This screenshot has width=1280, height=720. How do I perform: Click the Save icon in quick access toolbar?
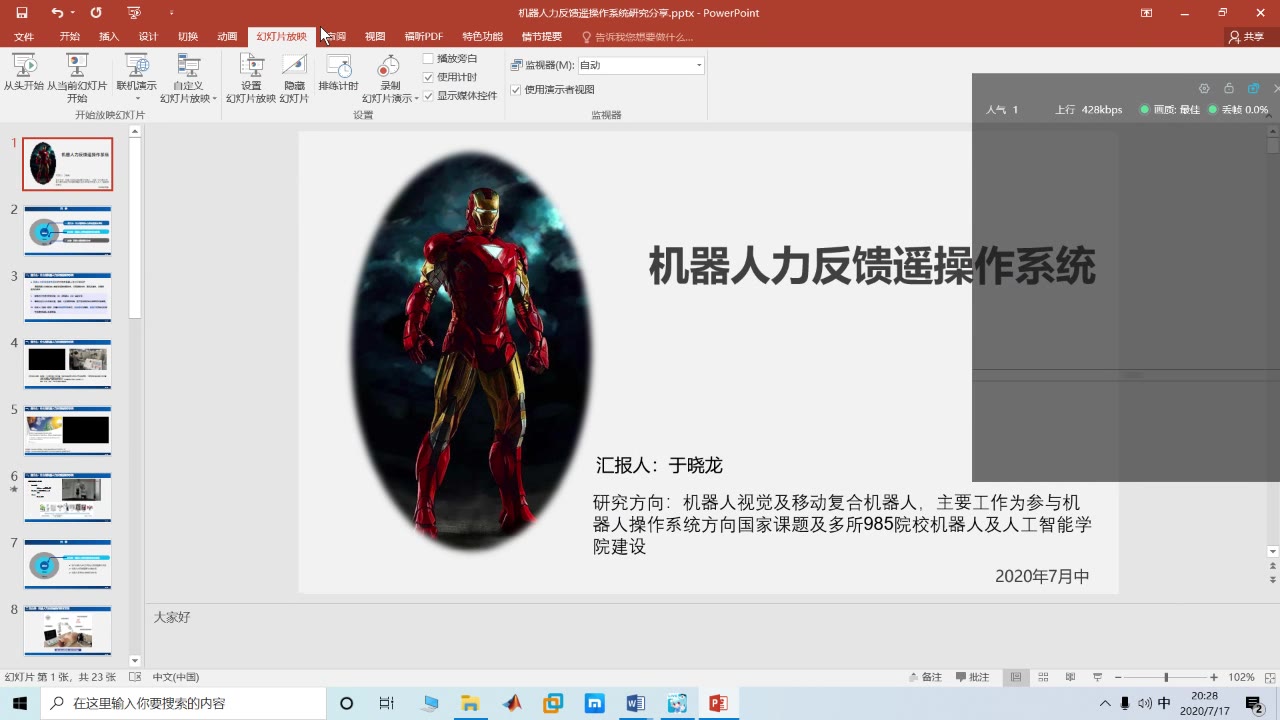[21, 13]
